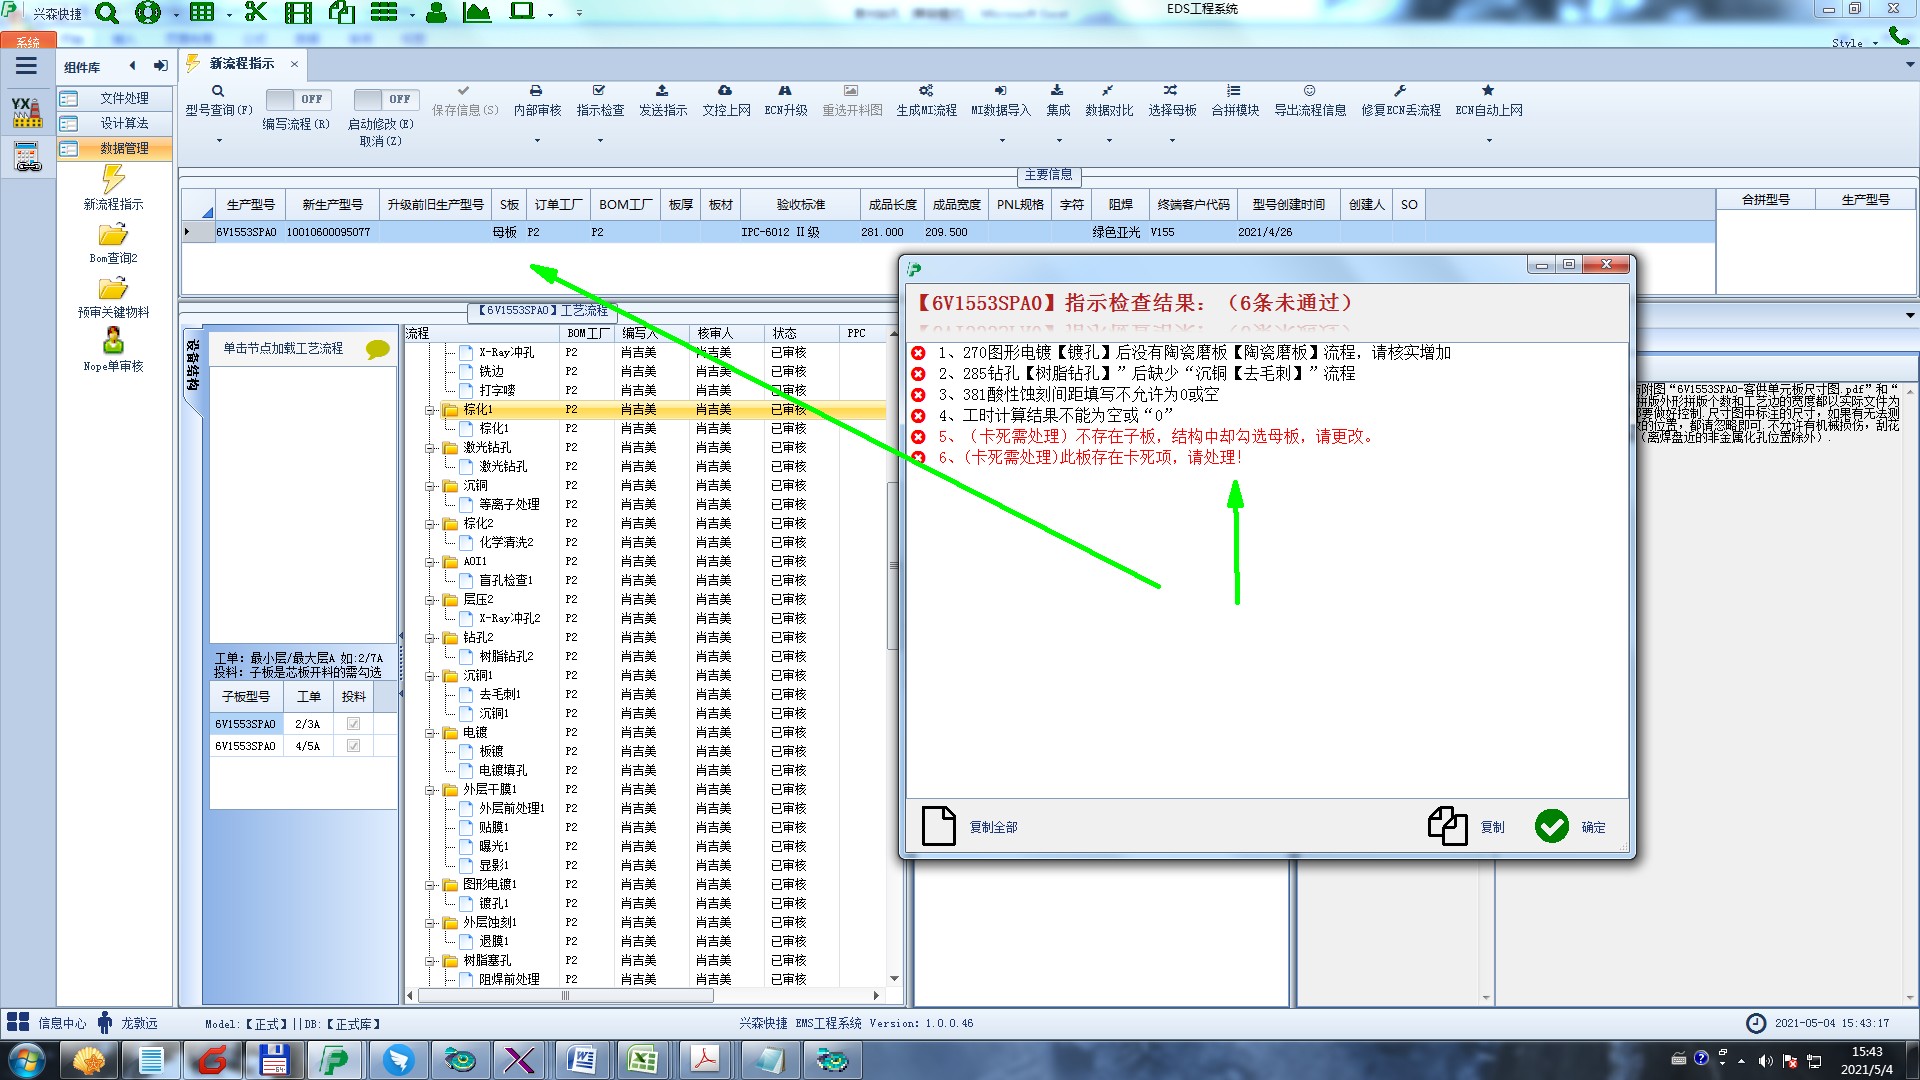Image resolution: width=1920 pixels, height=1080 pixels.
Task: Click the 型号查询 search icon
Action: coord(217,91)
